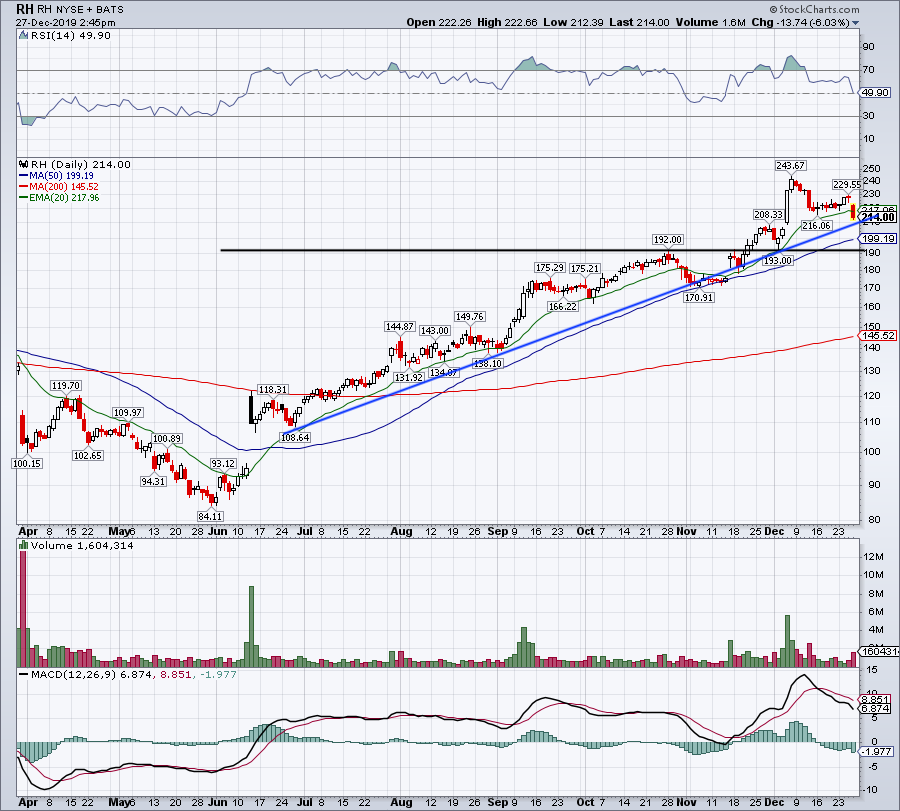
Task: Click the 208.33 price label
Action: [768, 214]
